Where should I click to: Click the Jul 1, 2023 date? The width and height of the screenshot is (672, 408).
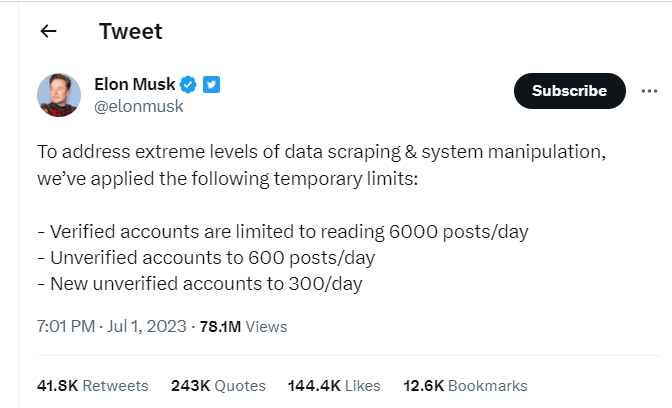pos(147,327)
